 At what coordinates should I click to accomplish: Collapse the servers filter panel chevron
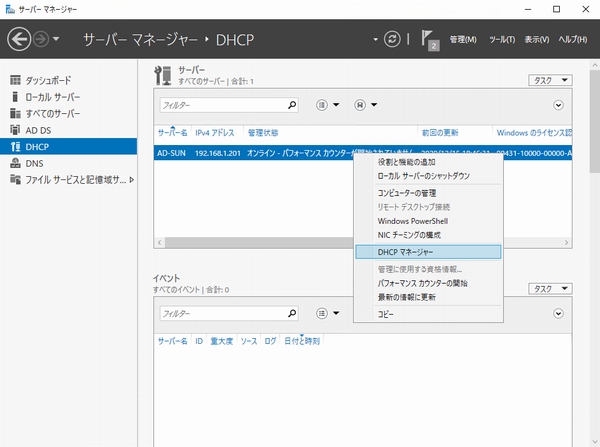point(558,105)
